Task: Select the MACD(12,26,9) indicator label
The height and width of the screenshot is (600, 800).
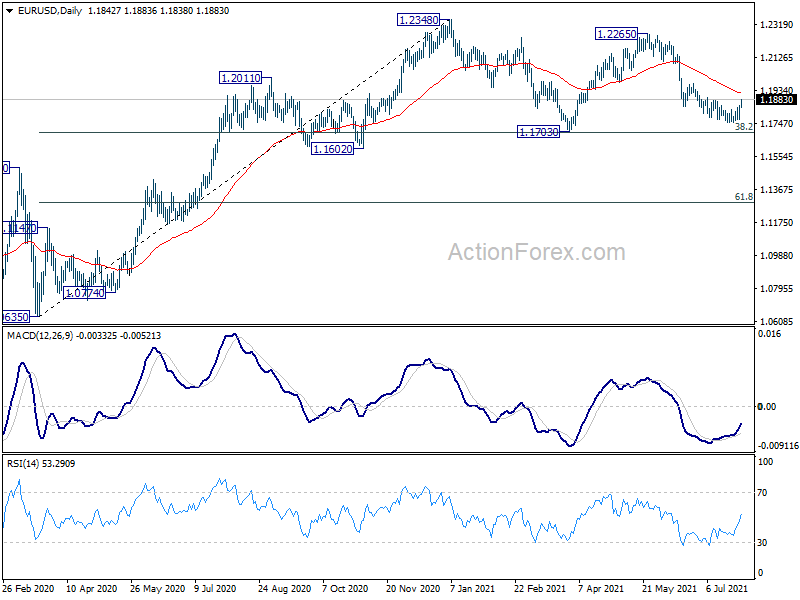Action: pyautogui.click(x=40, y=336)
